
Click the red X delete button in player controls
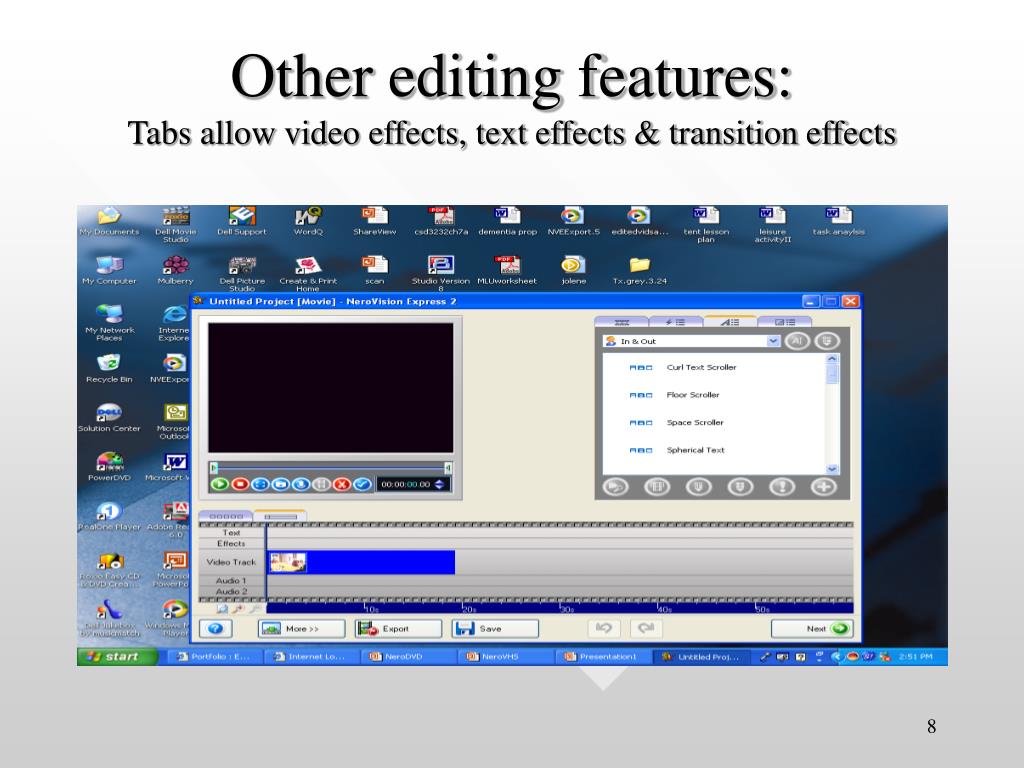pos(342,484)
